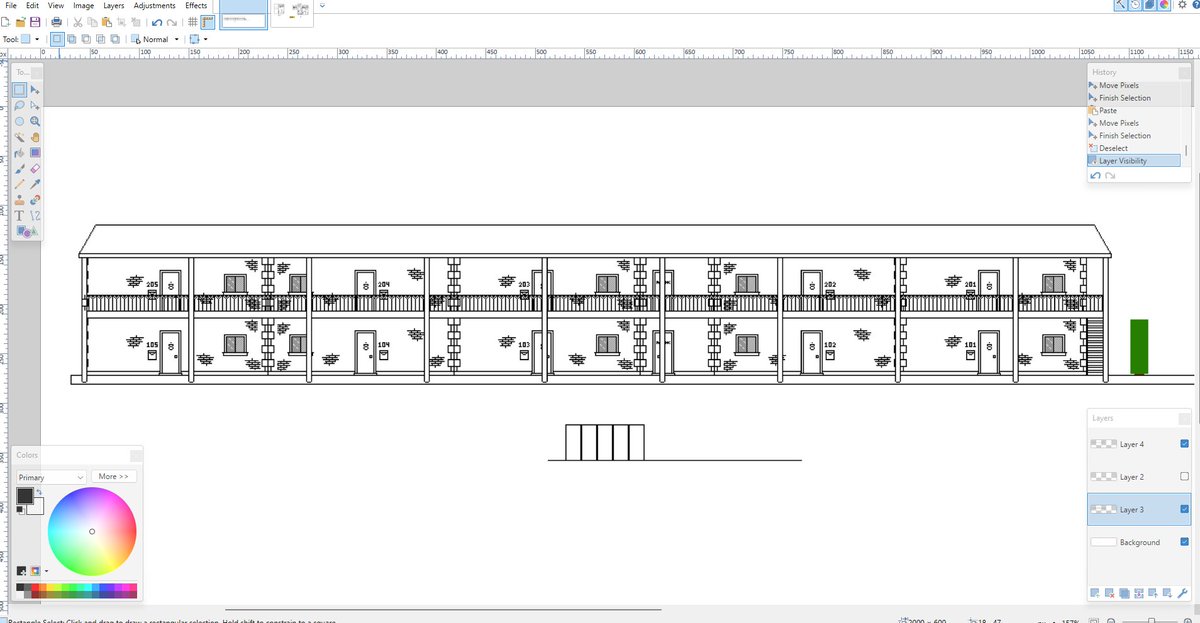Image resolution: width=1200 pixels, height=623 pixels.
Task: Select the Shapes tool
Action: point(26,232)
